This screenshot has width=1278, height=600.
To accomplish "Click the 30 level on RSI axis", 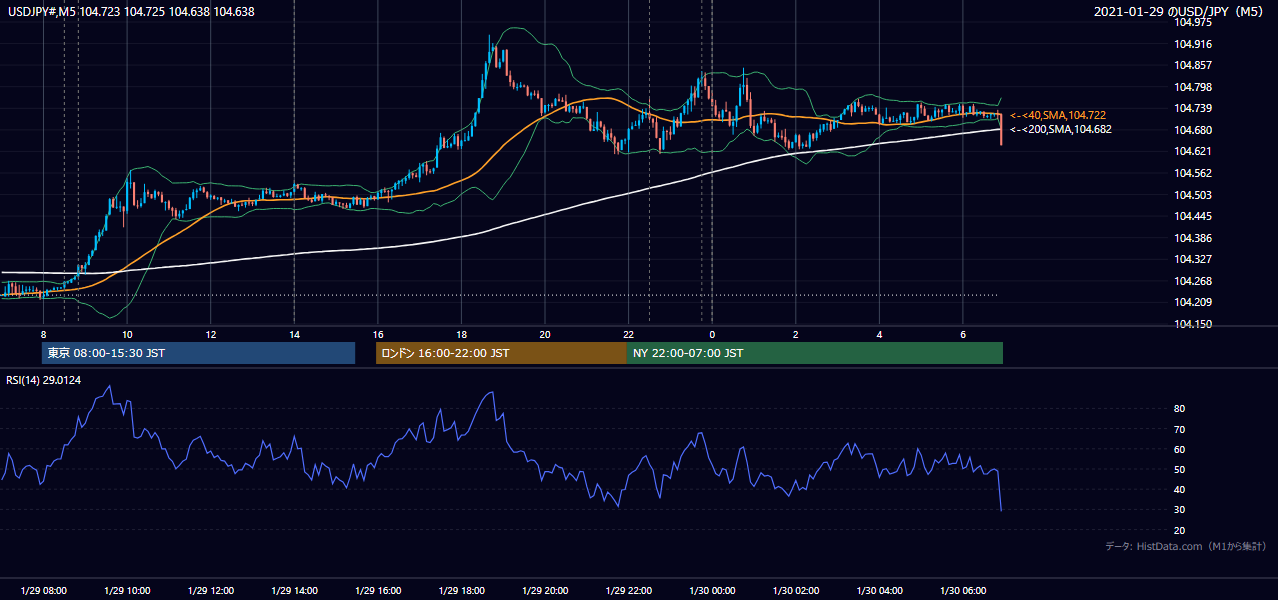I will 1180,510.
